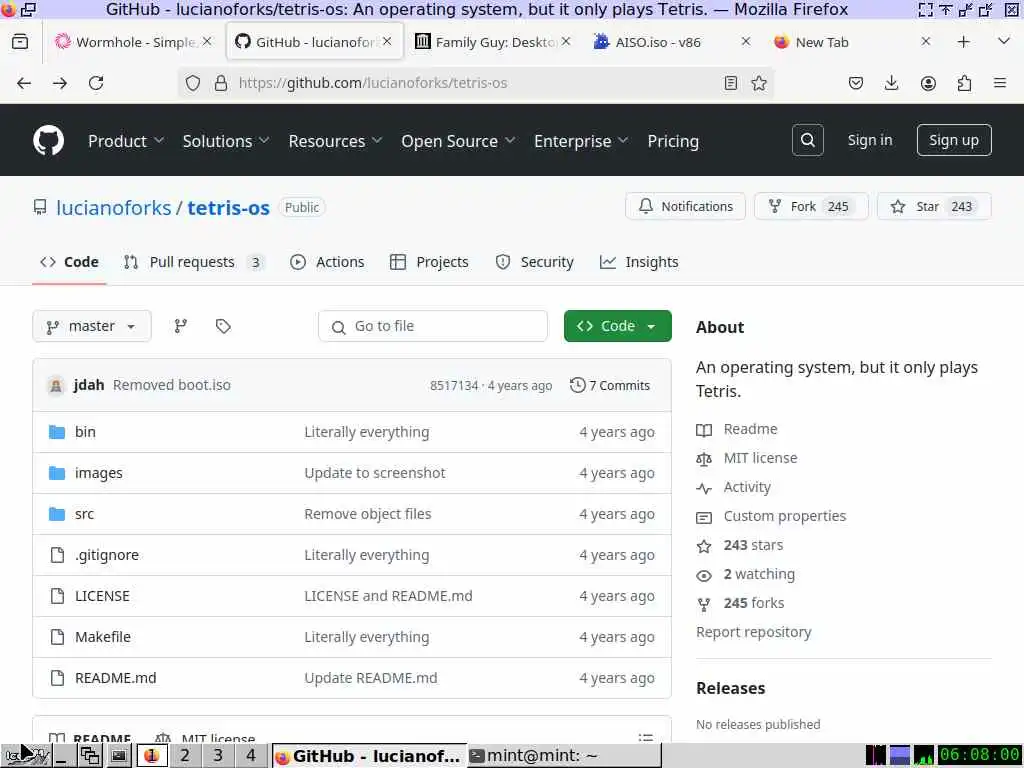The height and width of the screenshot is (768, 1024).
Task: Click the Firefox URL address bar
Action: tap(475, 83)
